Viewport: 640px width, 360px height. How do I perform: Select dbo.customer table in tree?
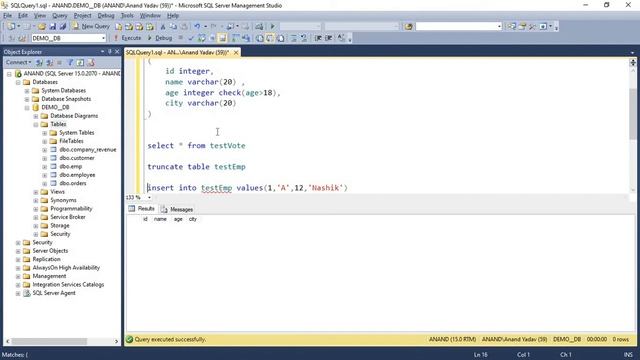click(77, 158)
